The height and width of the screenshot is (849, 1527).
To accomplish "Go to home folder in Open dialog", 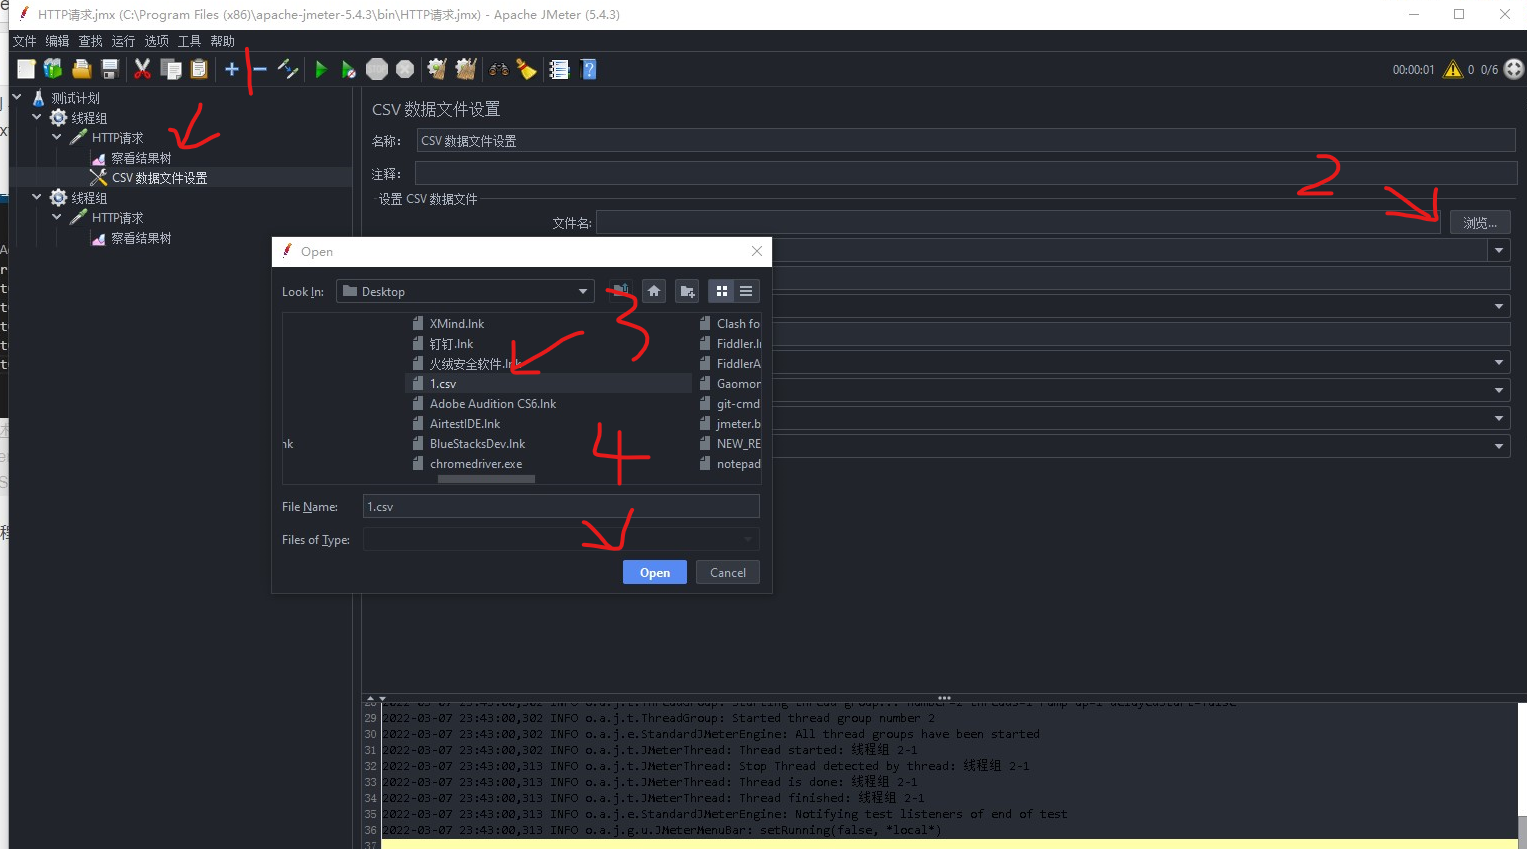I will click(x=654, y=291).
